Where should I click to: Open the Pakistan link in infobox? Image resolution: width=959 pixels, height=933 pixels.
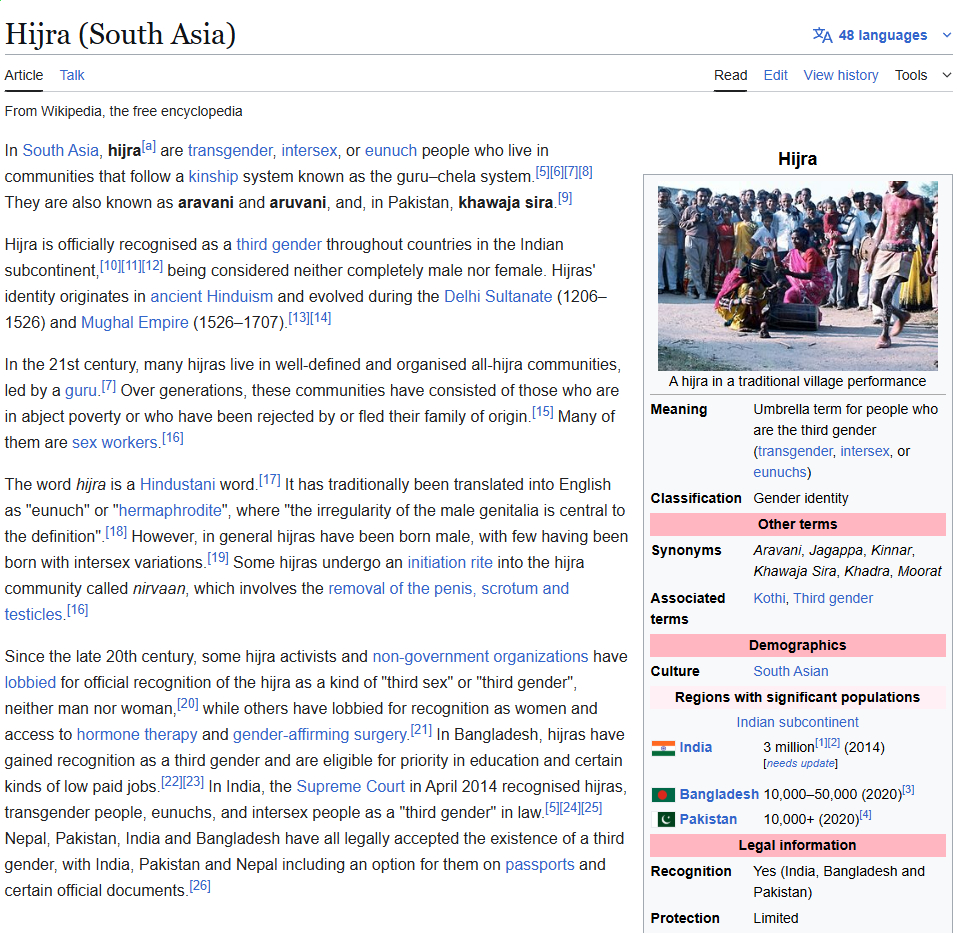pos(708,819)
